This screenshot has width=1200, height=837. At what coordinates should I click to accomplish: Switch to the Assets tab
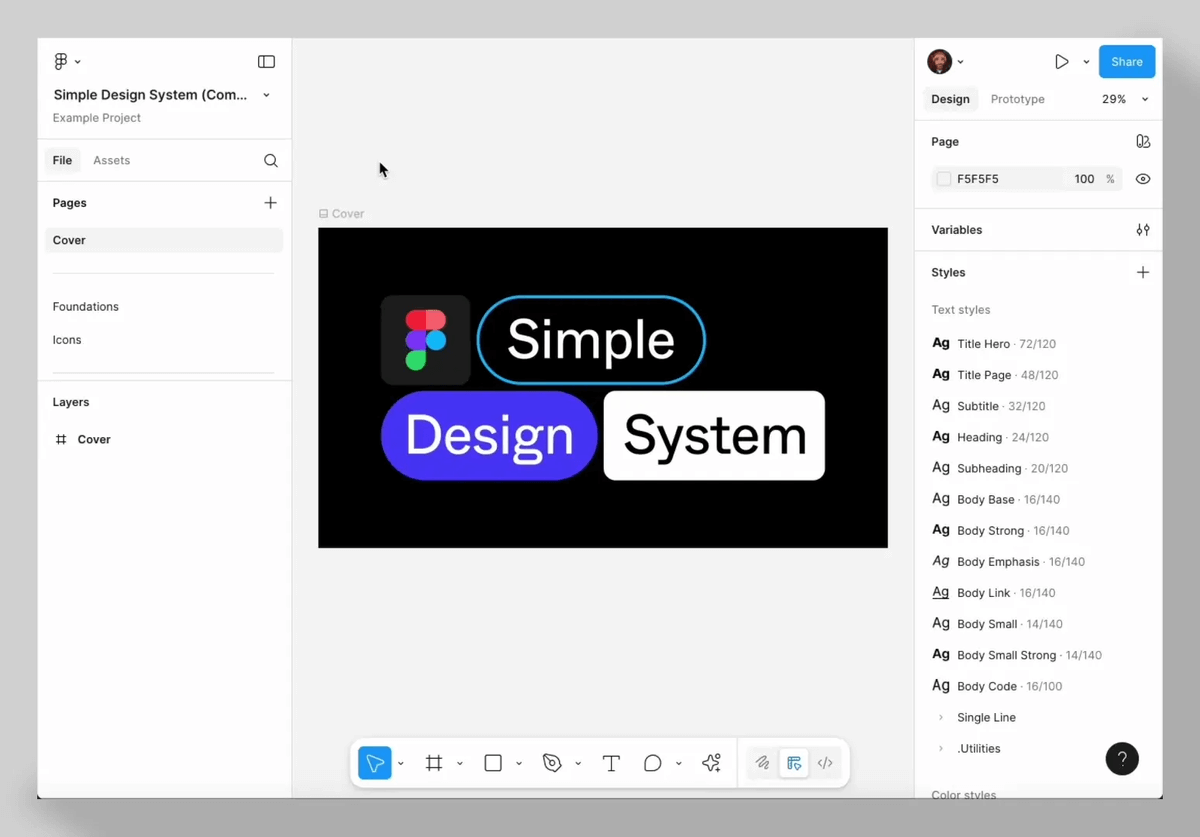[x=111, y=160]
